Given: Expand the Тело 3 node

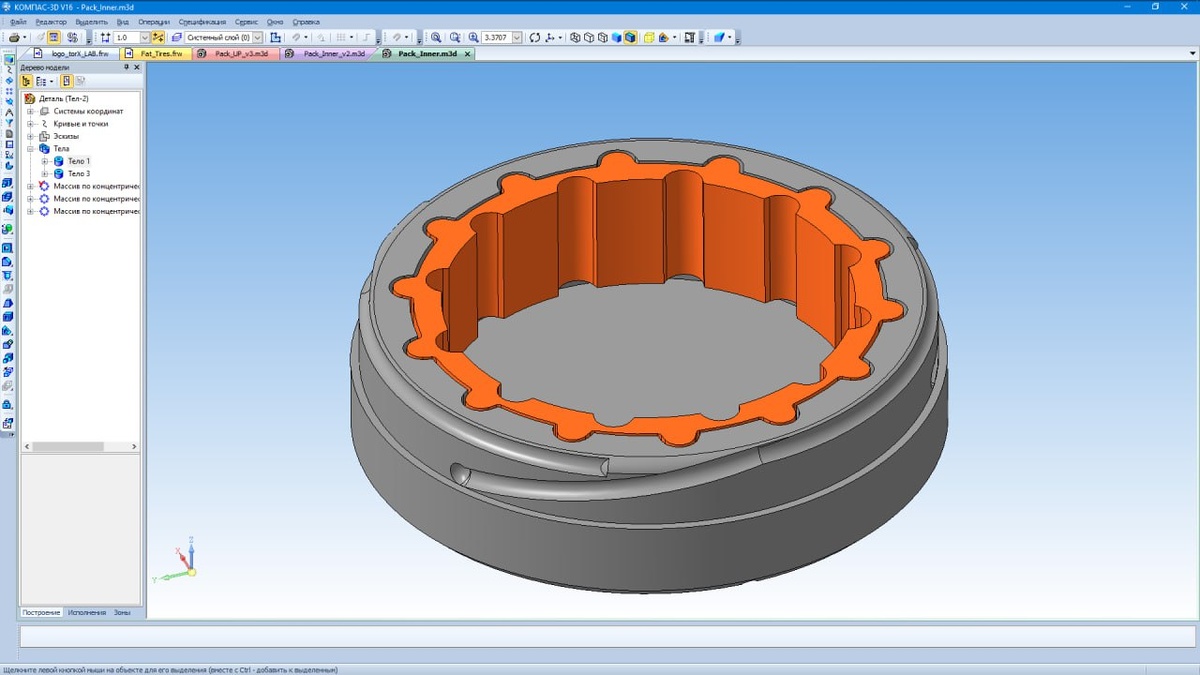Looking at the screenshot, I should 45,173.
